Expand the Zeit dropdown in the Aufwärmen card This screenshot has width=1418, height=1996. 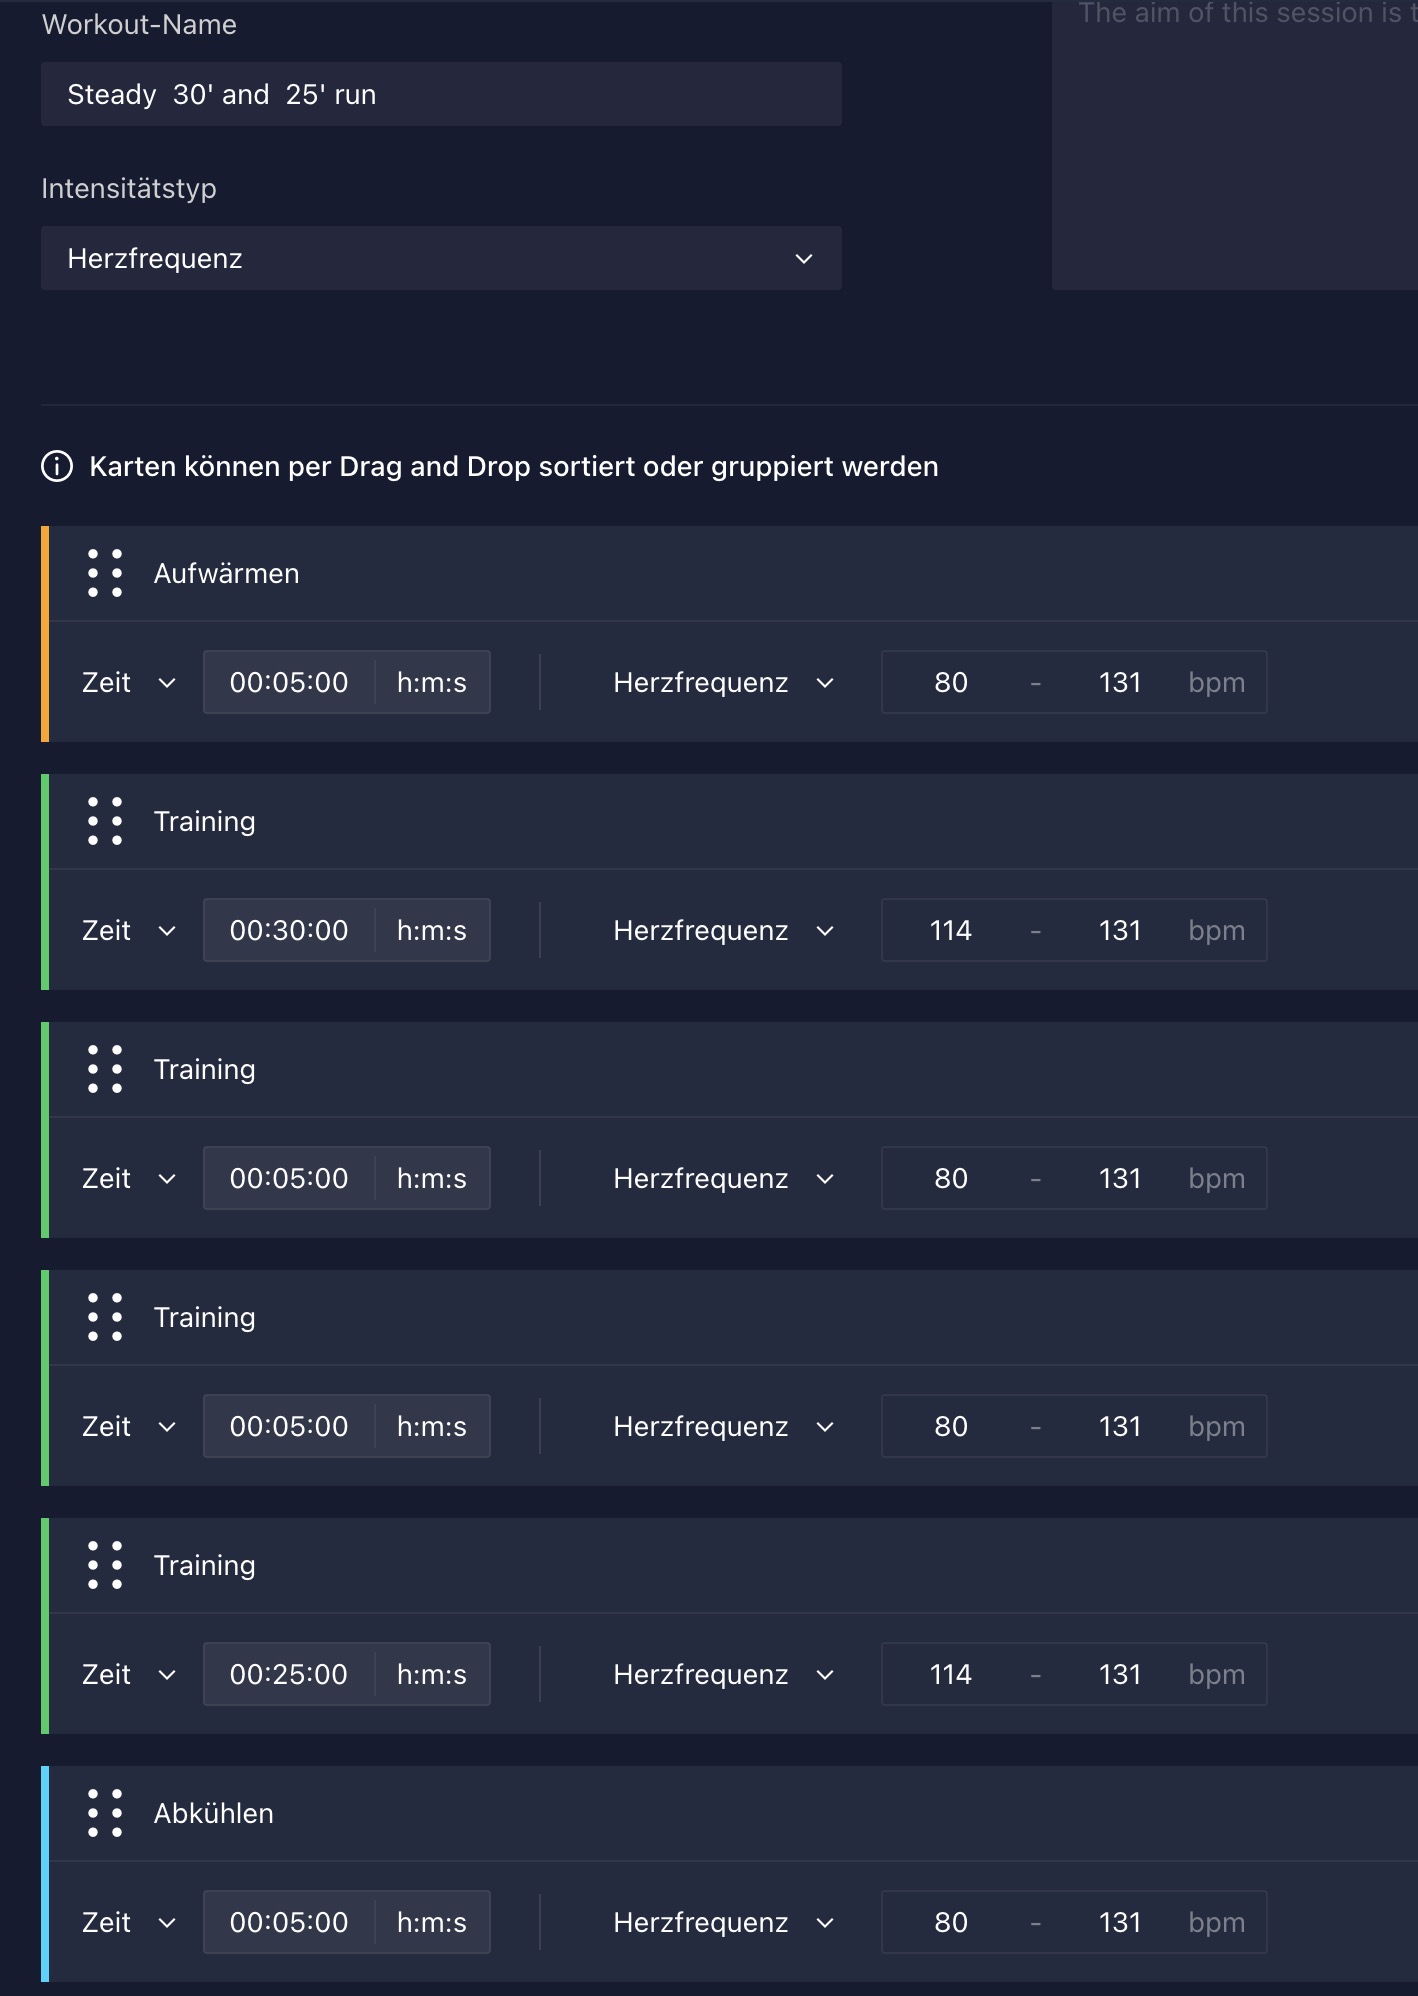coord(129,683)
